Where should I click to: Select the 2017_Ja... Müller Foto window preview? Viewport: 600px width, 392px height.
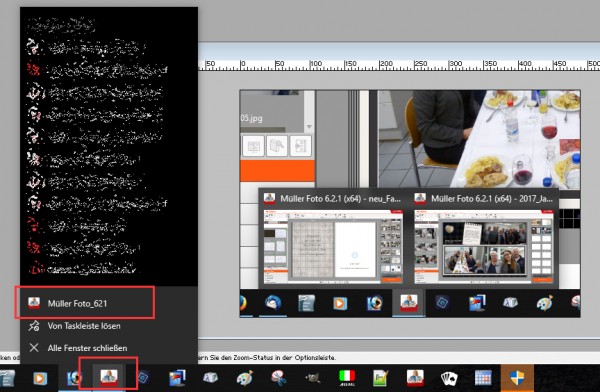(x=484, y=238)
